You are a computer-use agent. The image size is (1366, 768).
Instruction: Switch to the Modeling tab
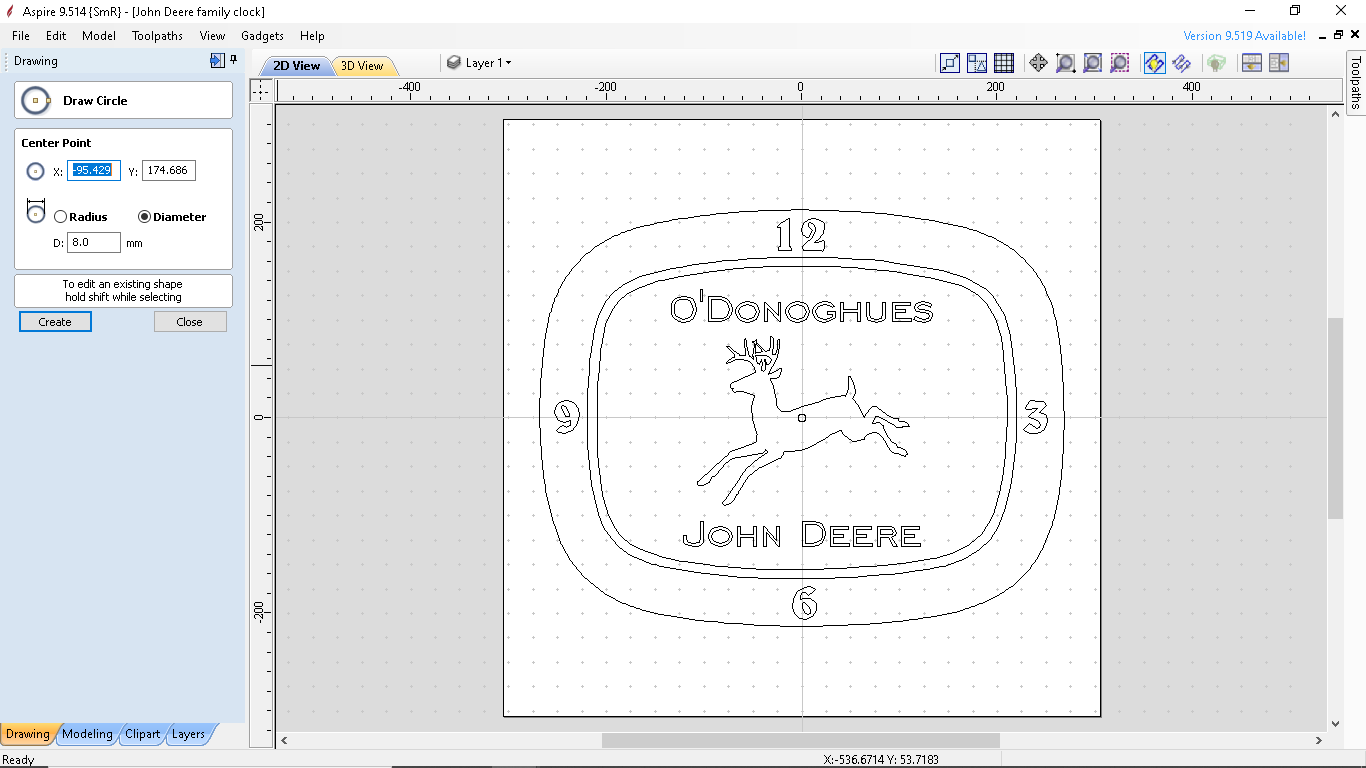click(x=87, y=734)
